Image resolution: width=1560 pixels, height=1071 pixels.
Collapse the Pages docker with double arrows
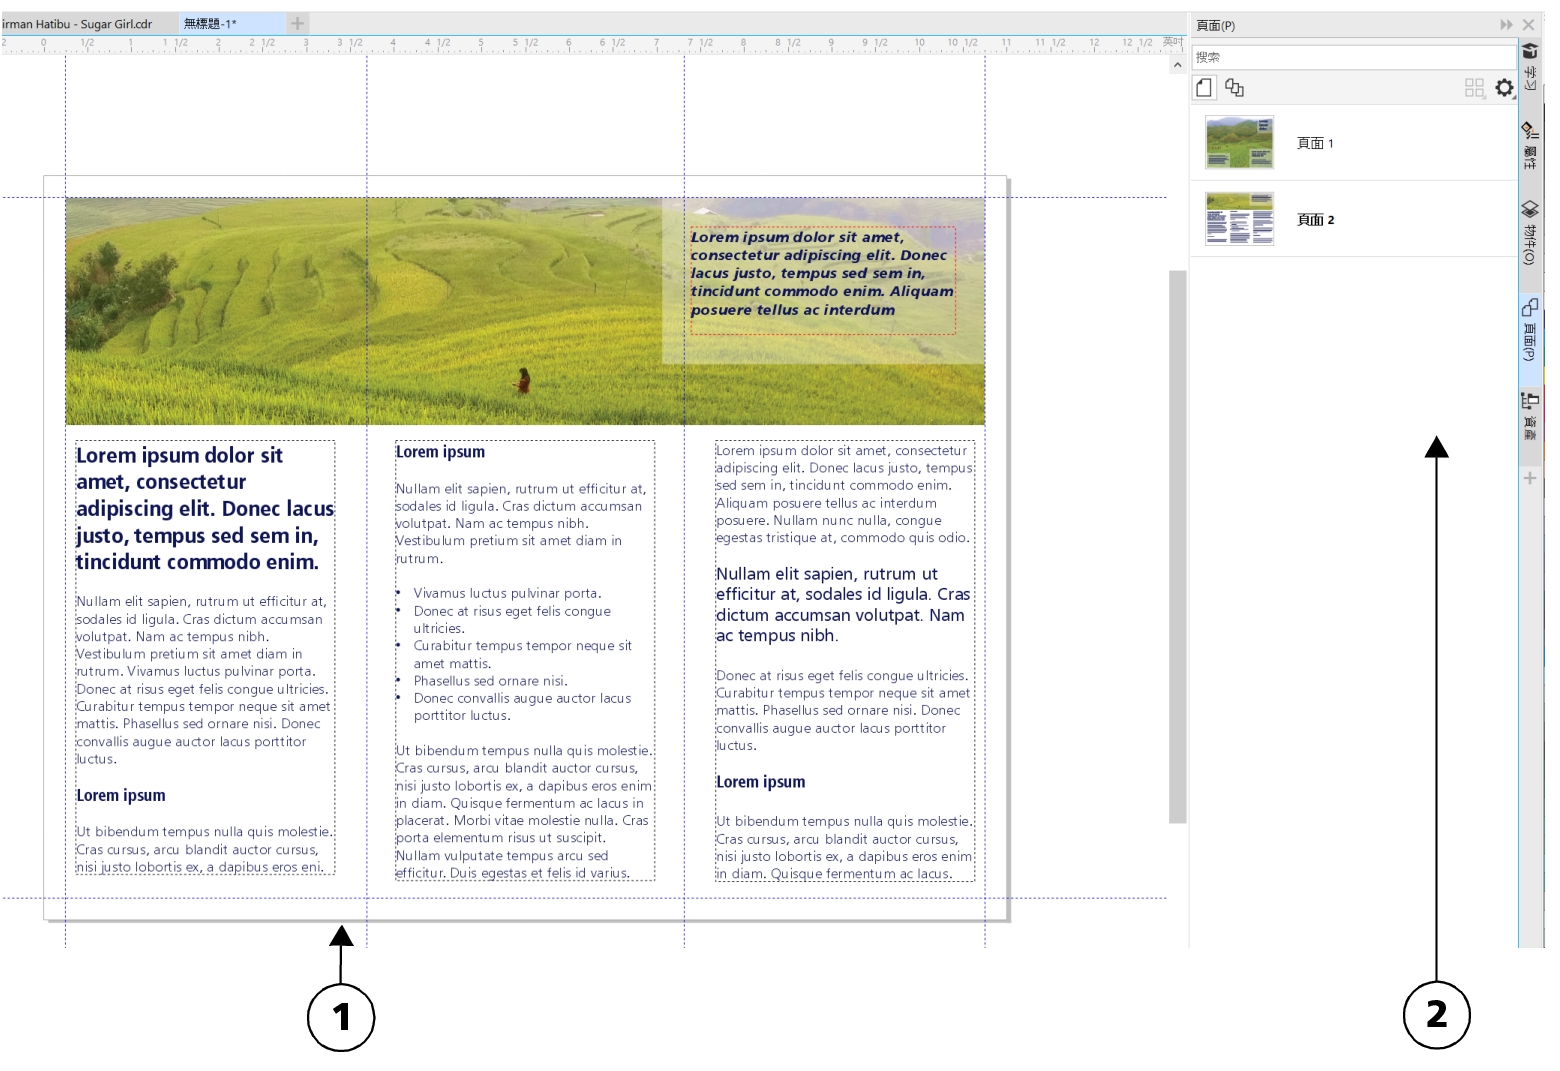click(x=1506, y=25)
